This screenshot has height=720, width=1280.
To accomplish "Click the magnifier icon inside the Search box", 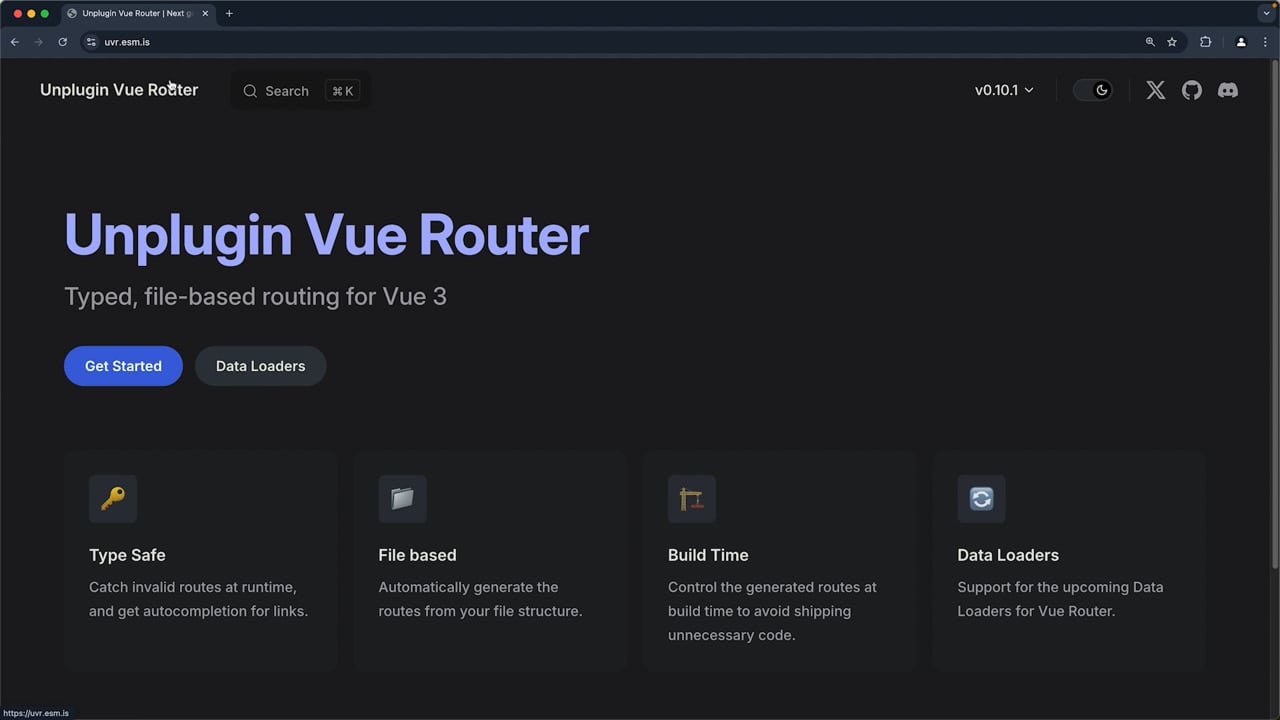I will tap(250, 91).
